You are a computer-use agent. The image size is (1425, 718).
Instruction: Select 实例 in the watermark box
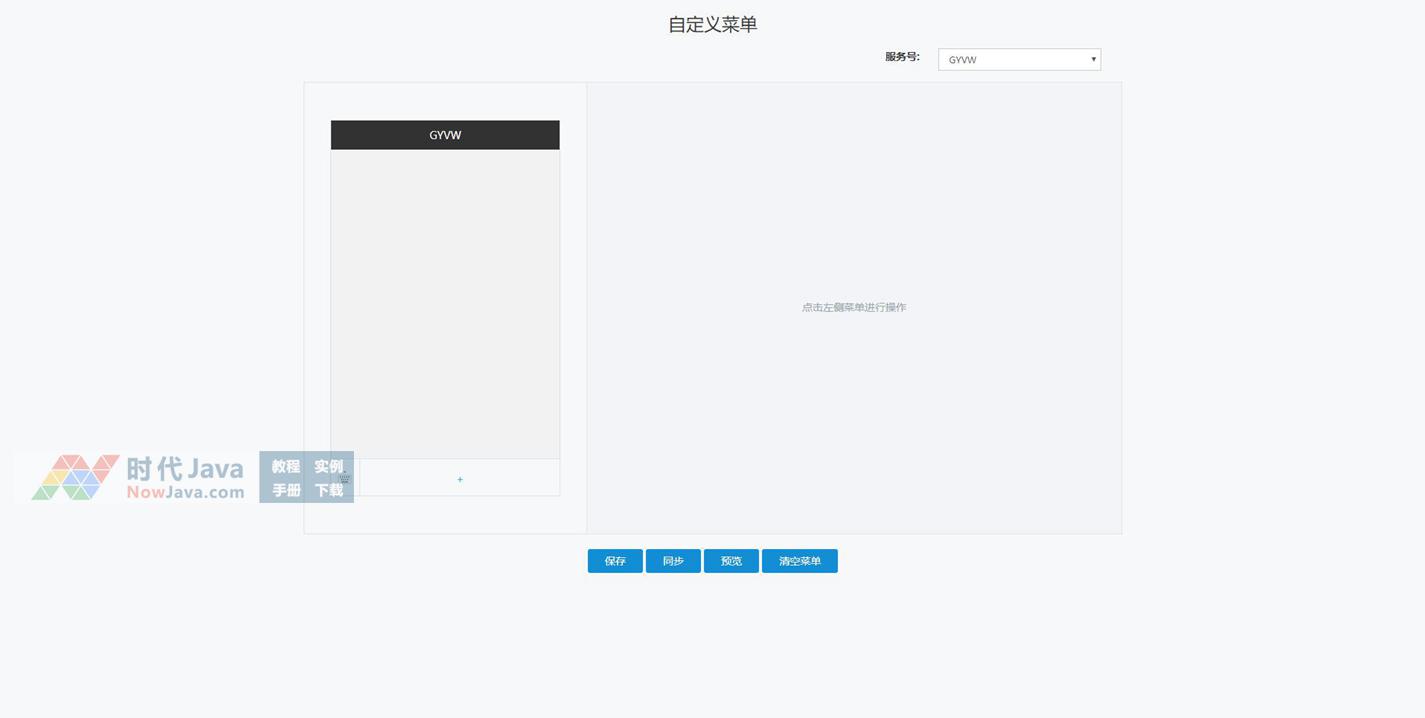coord(329,467)
